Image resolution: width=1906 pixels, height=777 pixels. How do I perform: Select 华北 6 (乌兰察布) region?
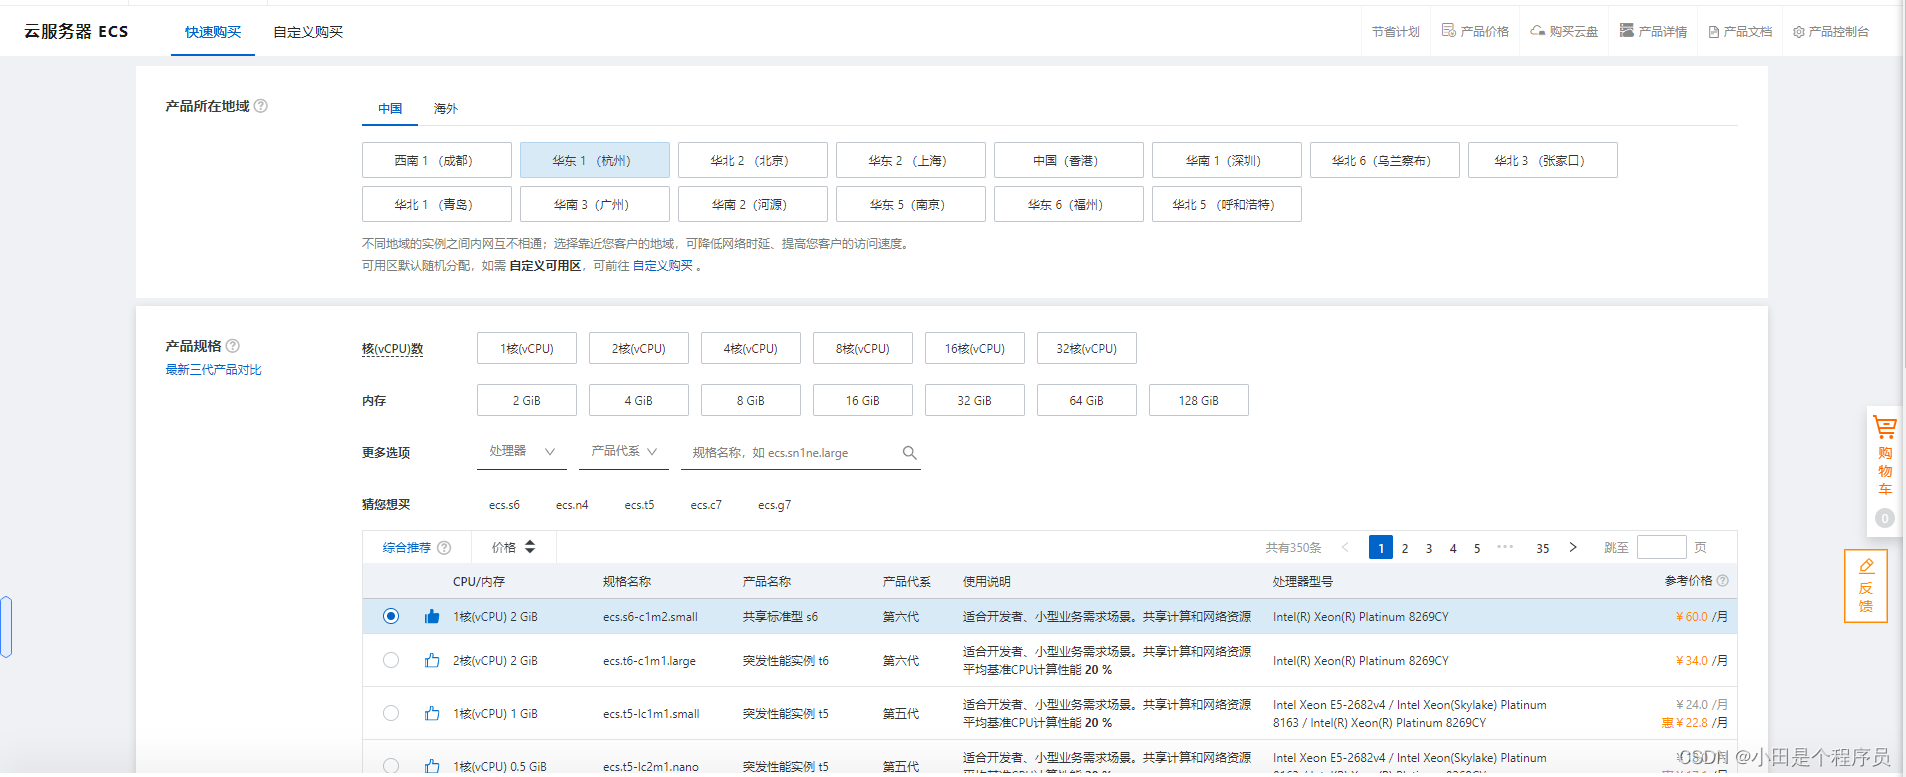coord(1385,160)
